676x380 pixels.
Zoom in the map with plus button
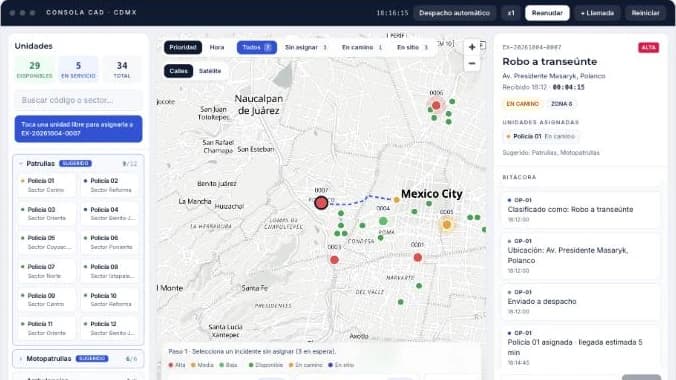[472, 47]
